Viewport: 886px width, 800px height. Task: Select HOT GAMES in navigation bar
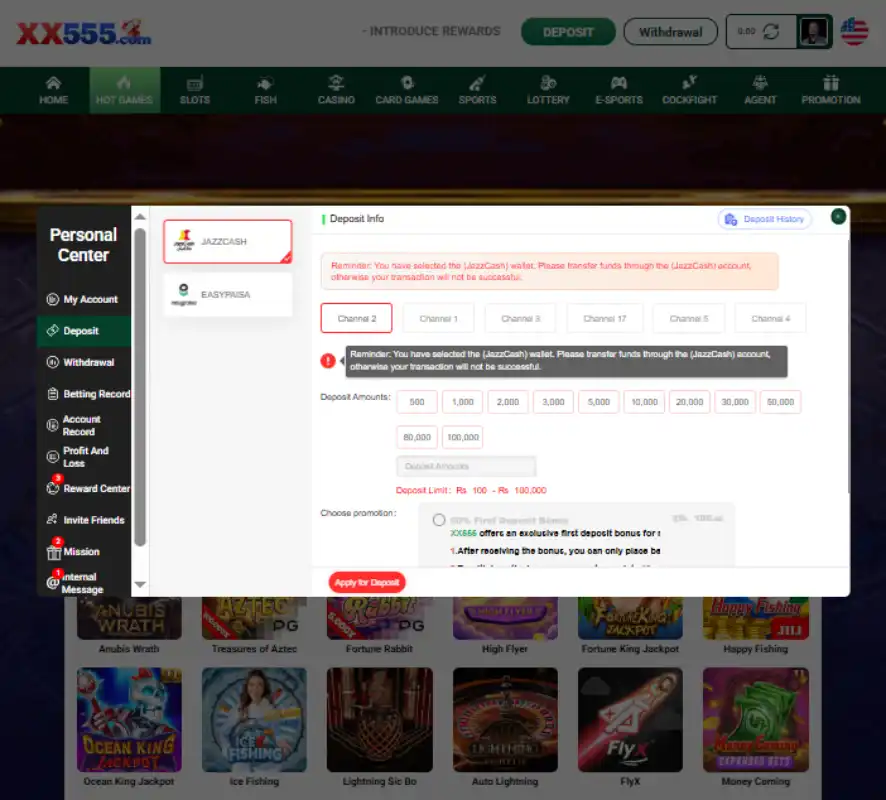(124, 90)
